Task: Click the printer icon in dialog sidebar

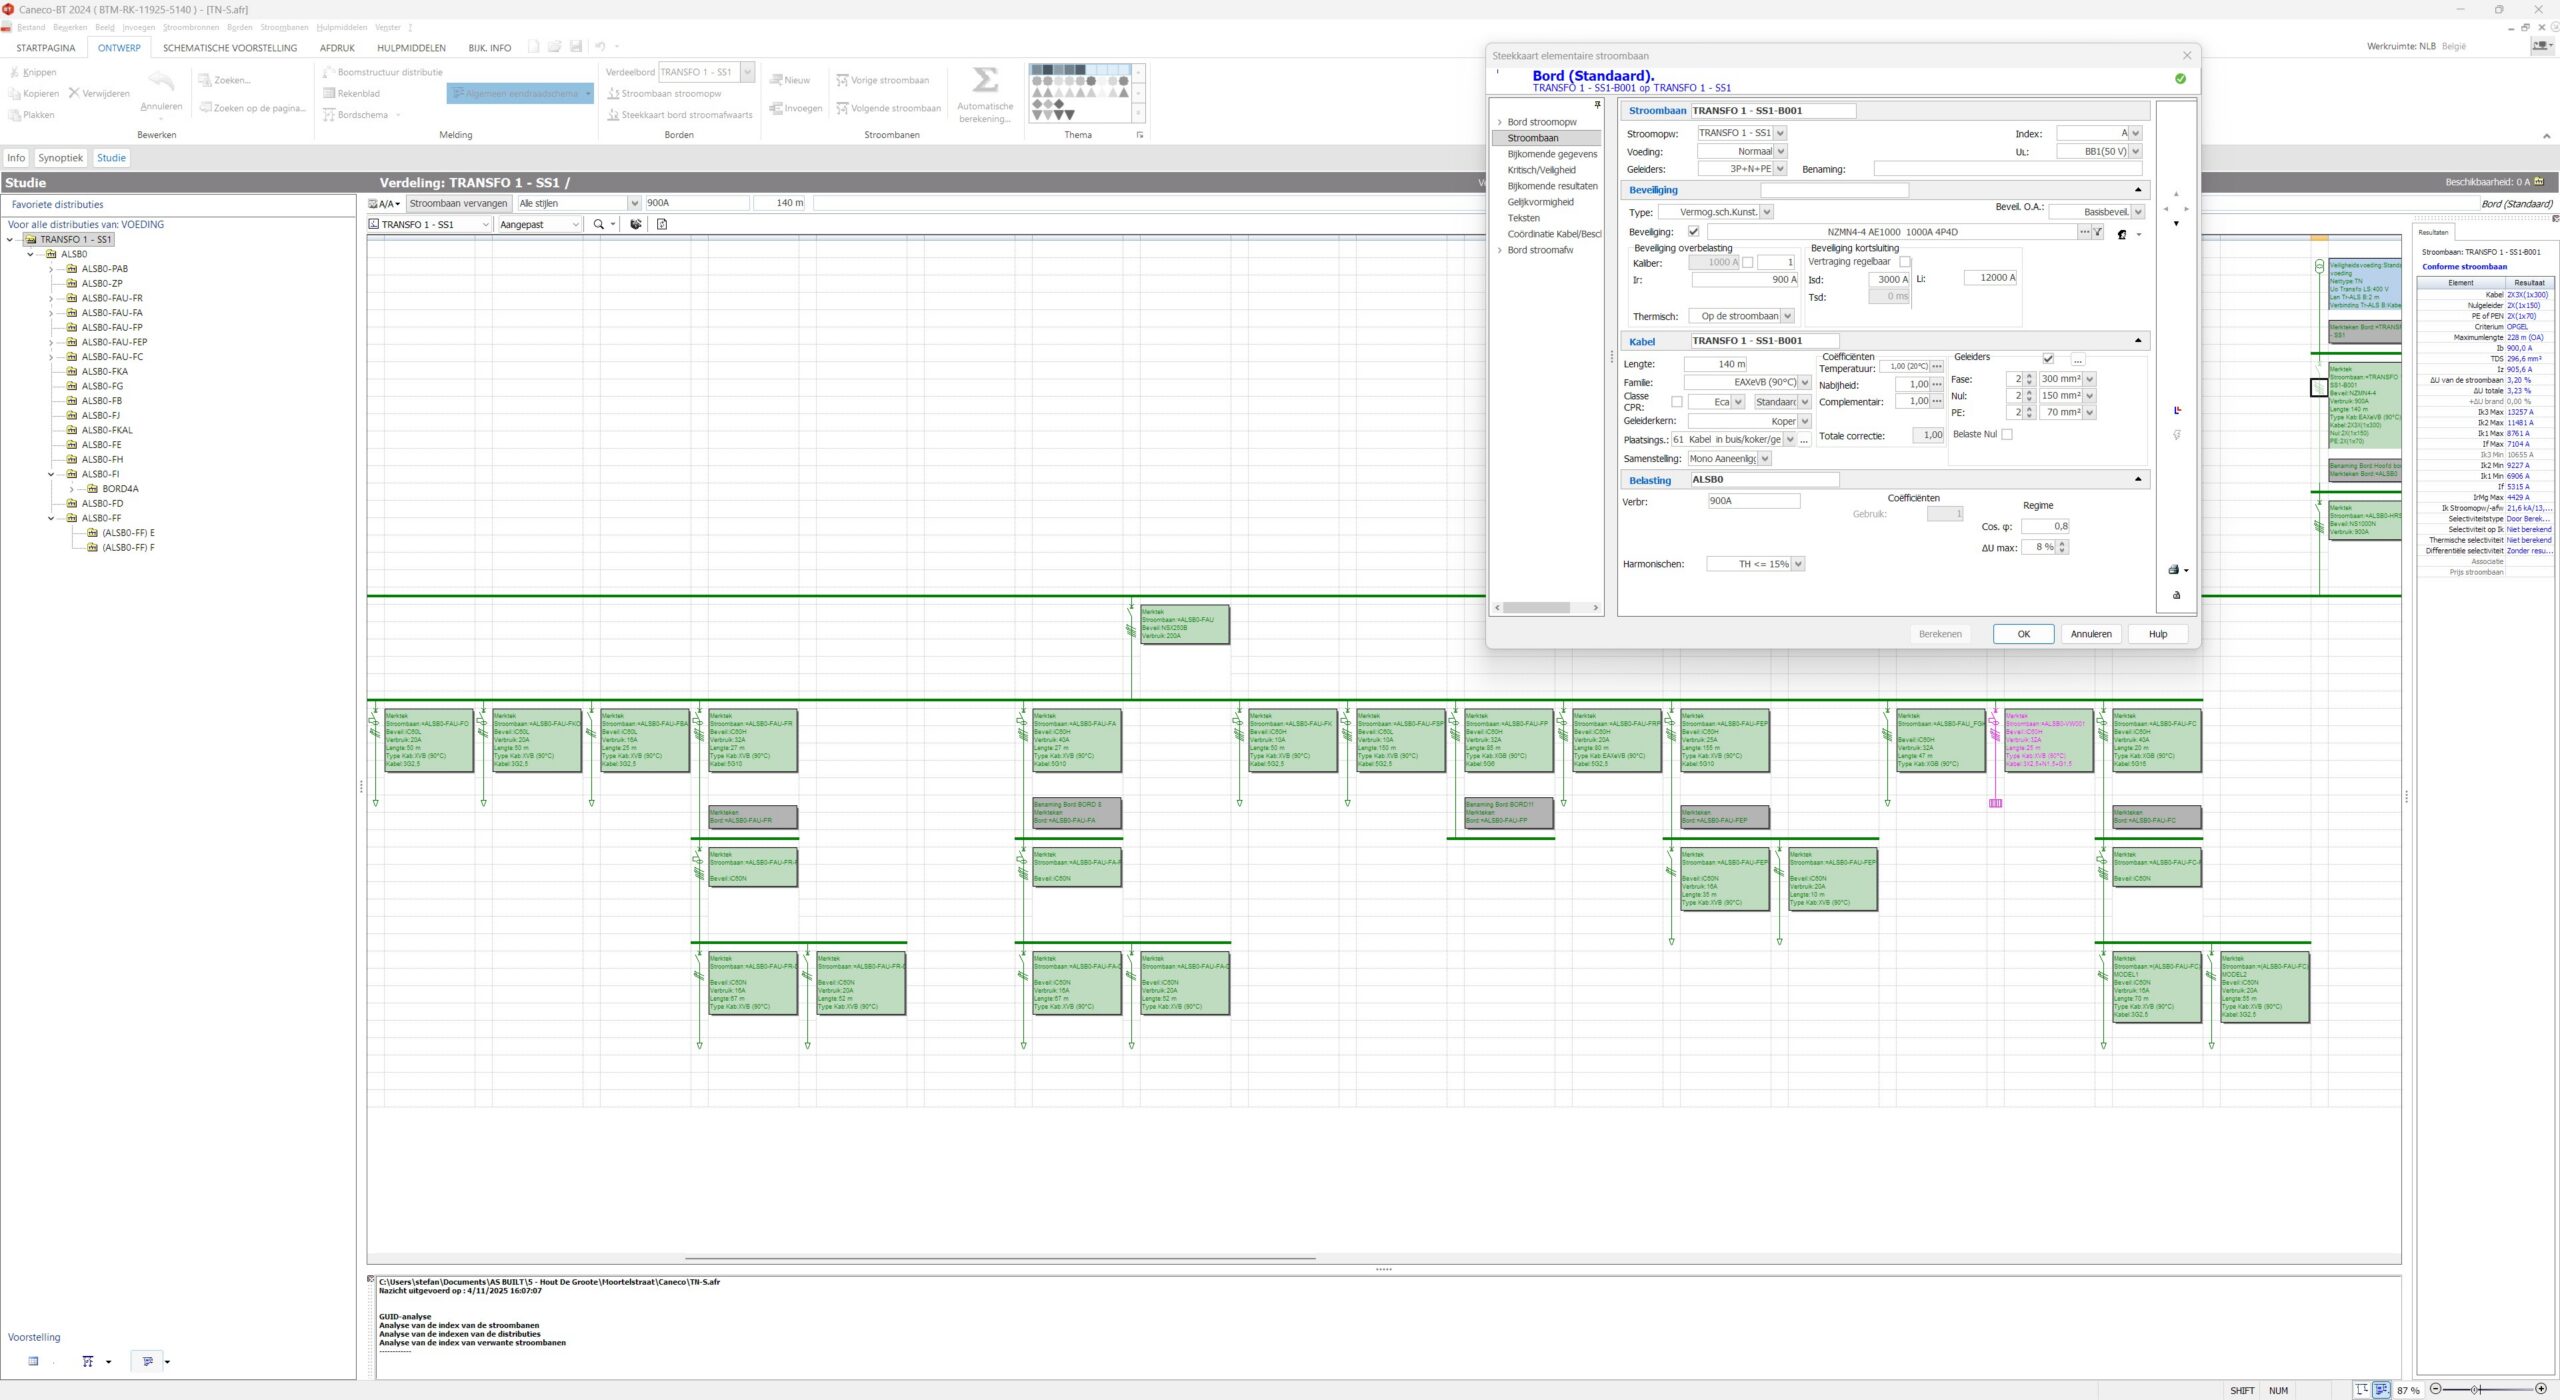Action: coord(2174,570)
